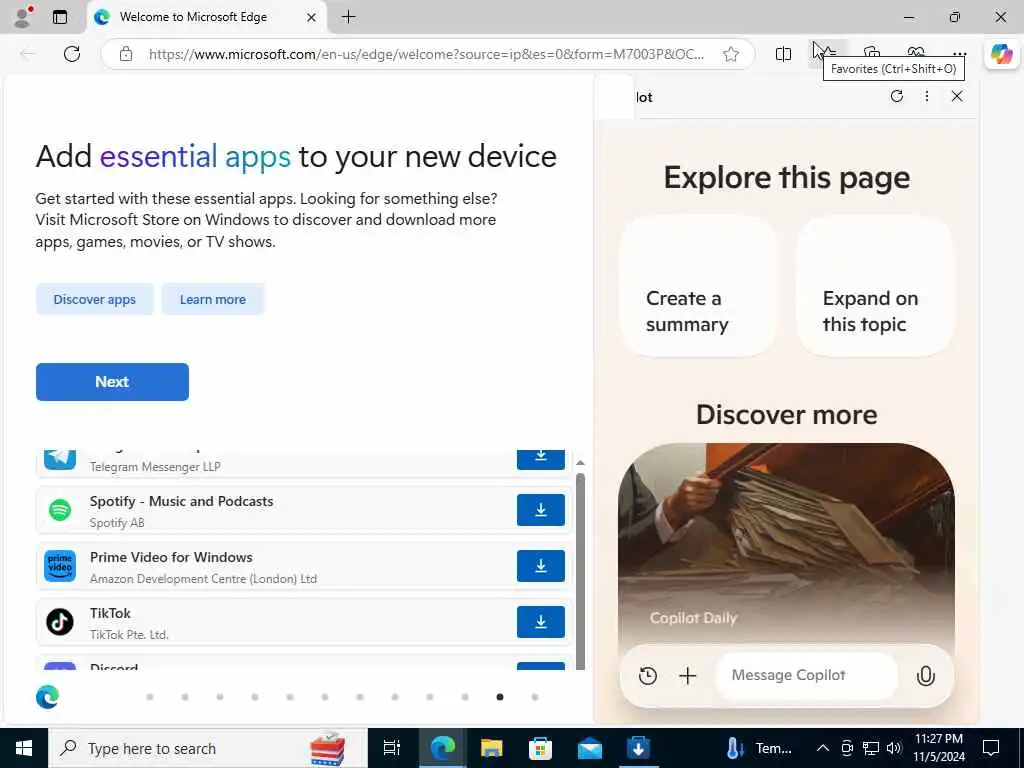Close the Copilot side pane
This screenshot has height=768, width=1024.
[957, 97]
